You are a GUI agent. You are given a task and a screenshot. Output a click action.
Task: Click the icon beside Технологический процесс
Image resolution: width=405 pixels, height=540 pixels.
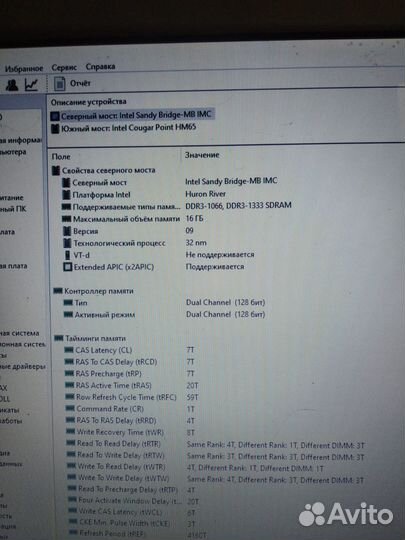tap(67, 243)
